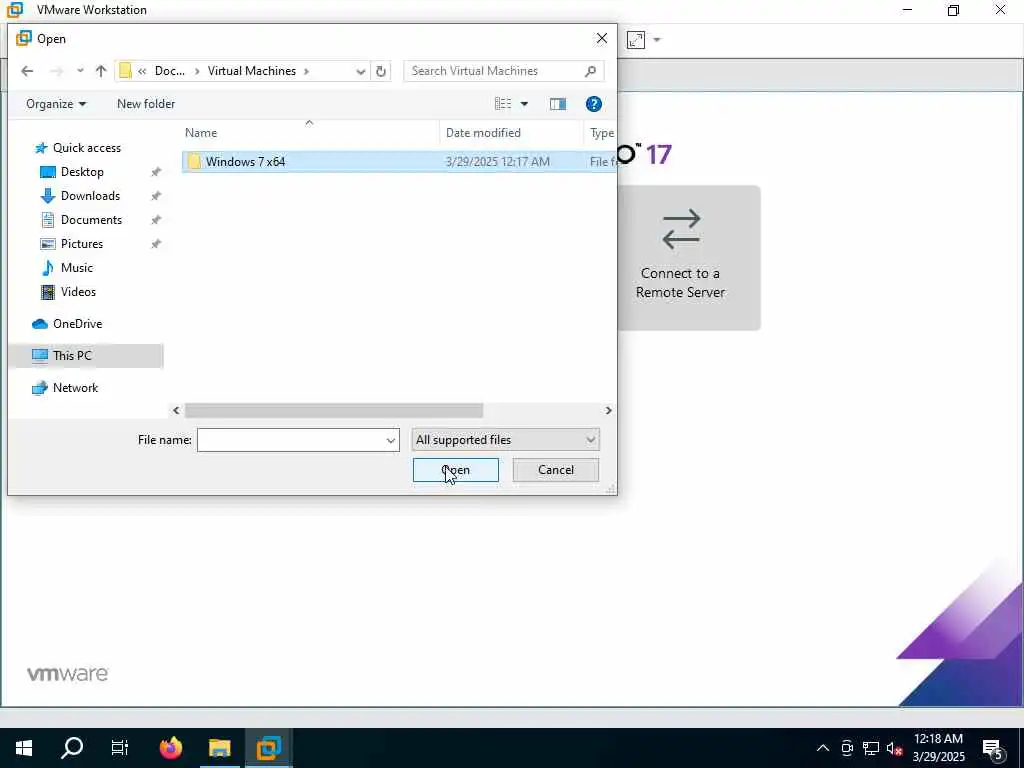Go back with the left arrow button

[x=27, y=71]
